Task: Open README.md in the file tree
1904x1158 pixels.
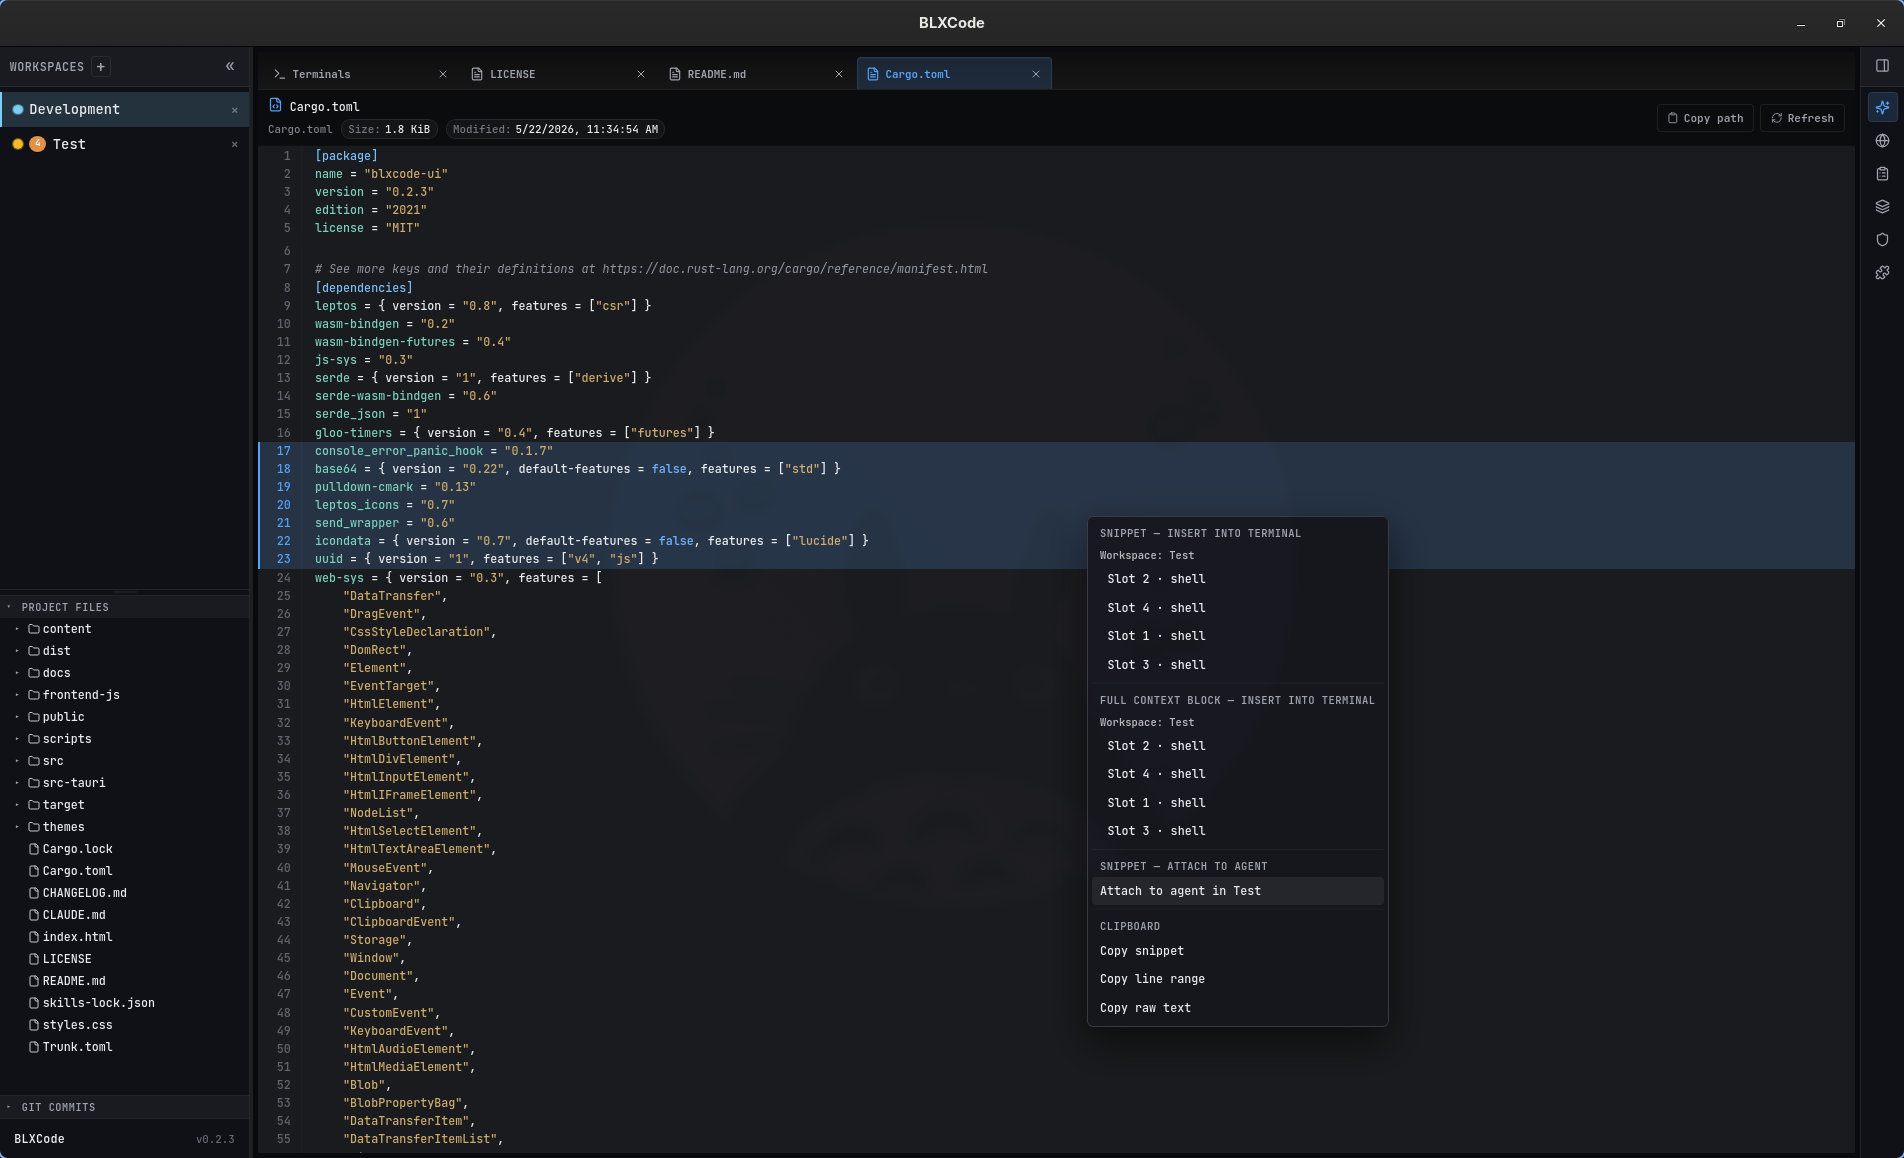Action: point(124,981)
